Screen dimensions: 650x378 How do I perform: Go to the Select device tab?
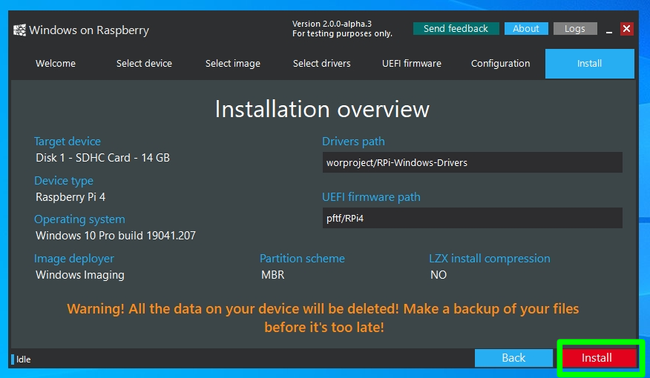coord(144,63)
